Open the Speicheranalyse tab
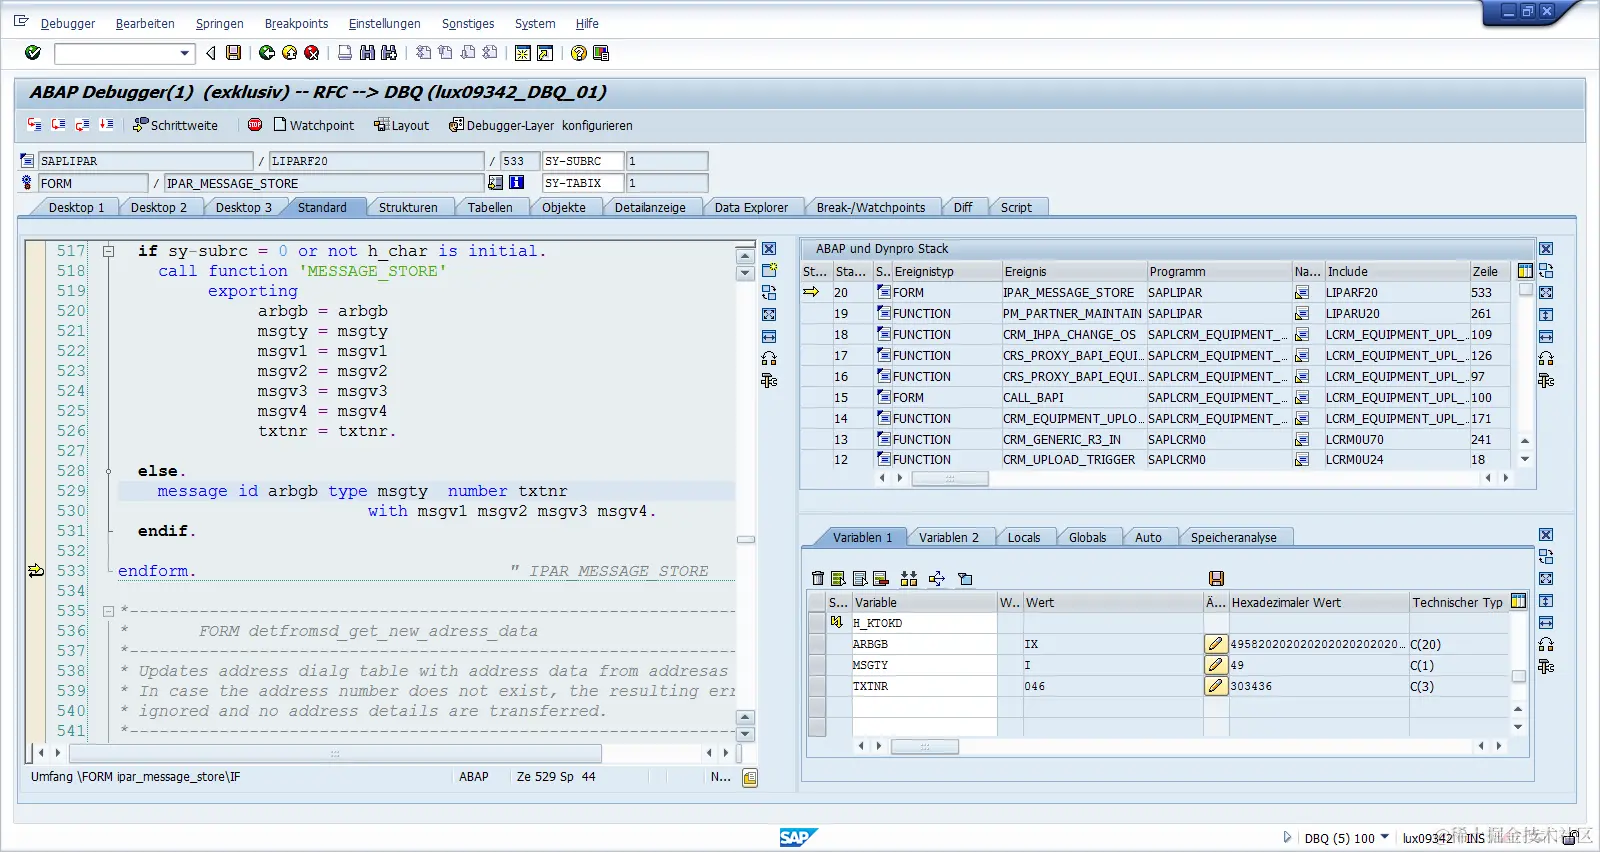1600x852 pixels. pos(1234,538)
